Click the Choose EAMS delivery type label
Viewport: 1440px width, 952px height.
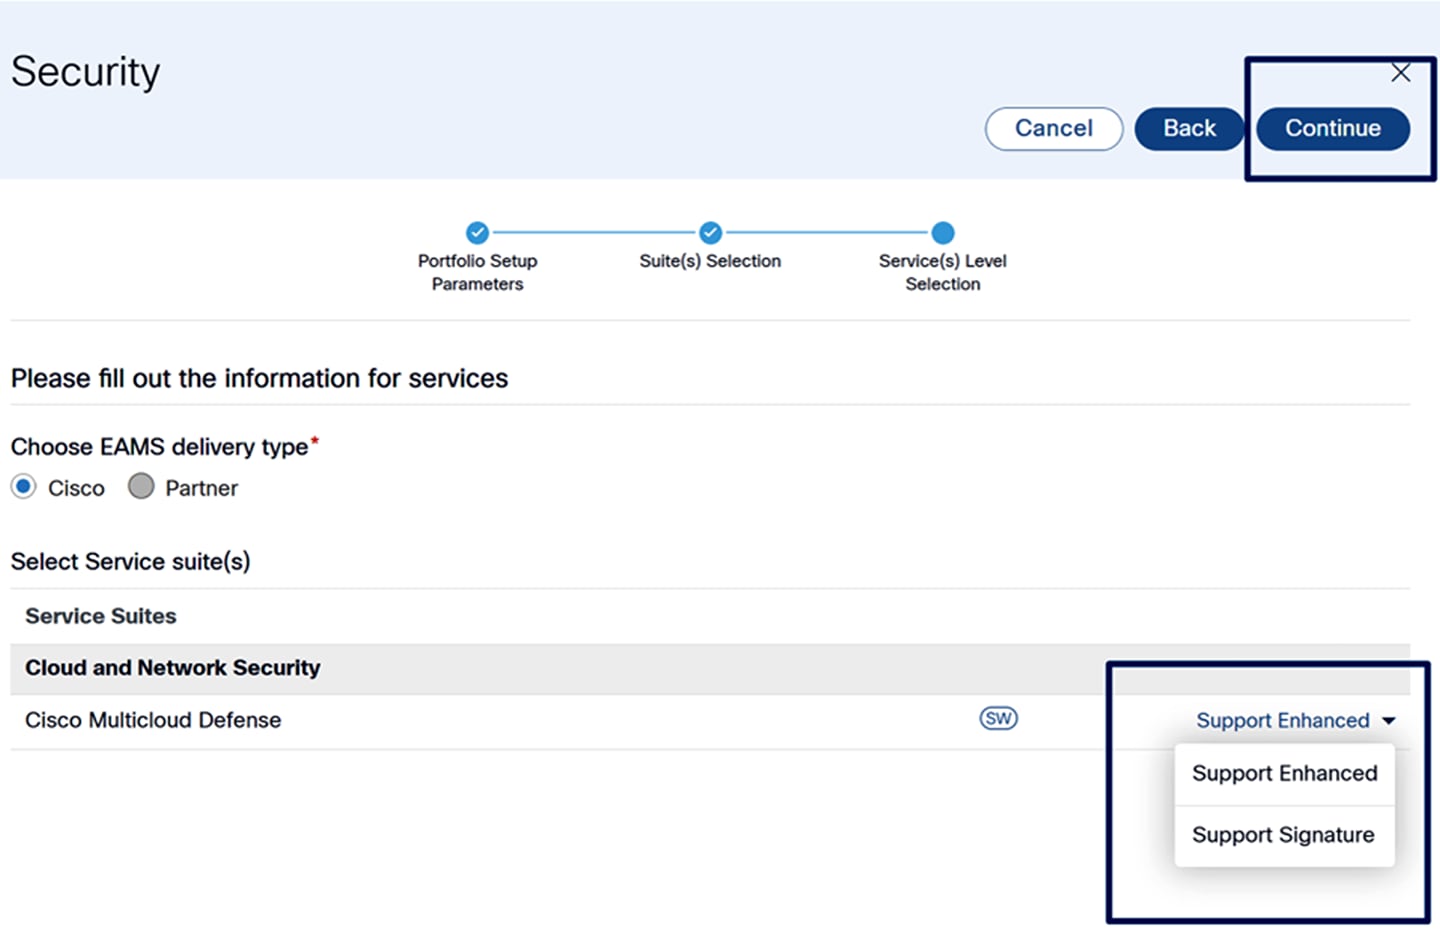(160, 447)
